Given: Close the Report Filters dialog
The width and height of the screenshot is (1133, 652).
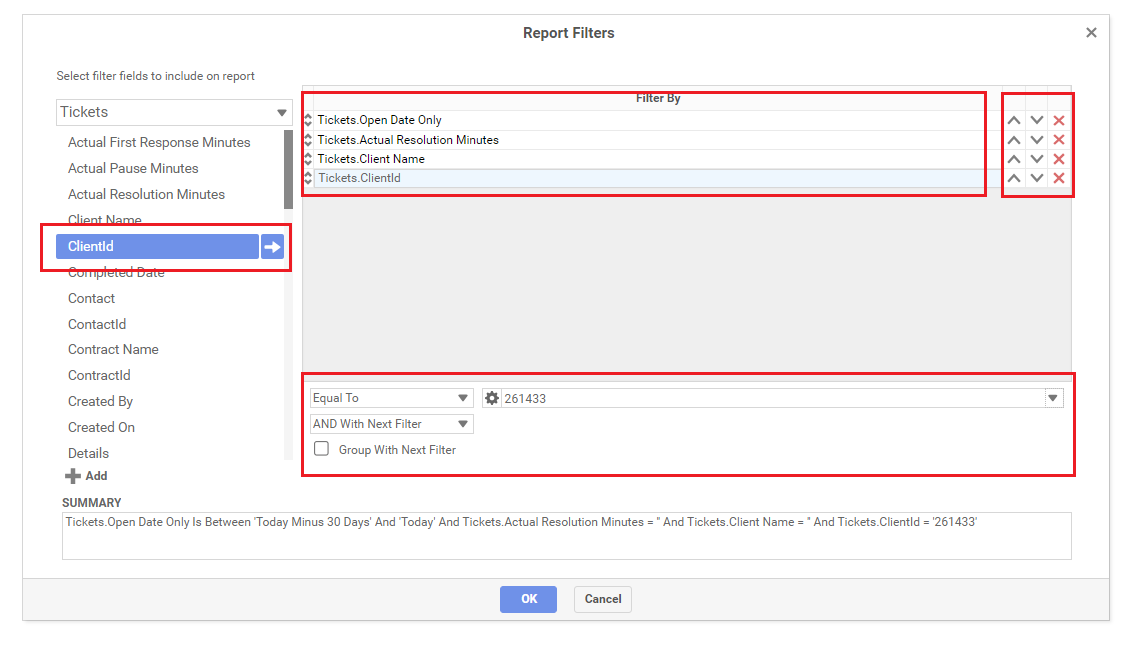Looking at the screenshot, I should pyautogui.click(x=1091, y=33).
